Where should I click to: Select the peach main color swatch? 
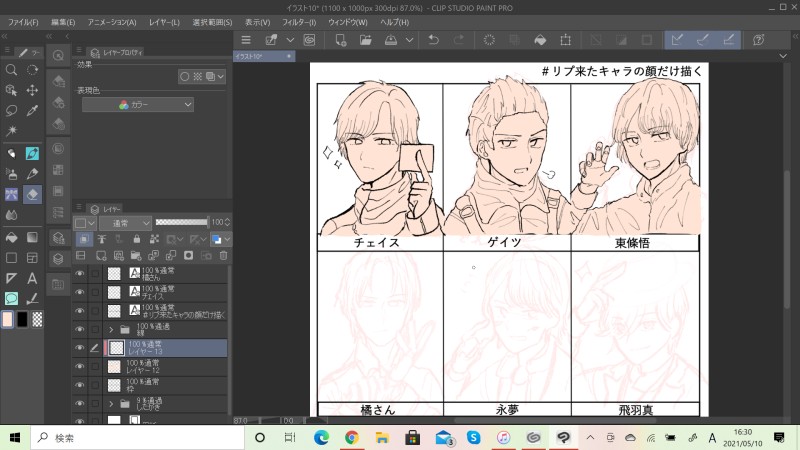point(8,319)
